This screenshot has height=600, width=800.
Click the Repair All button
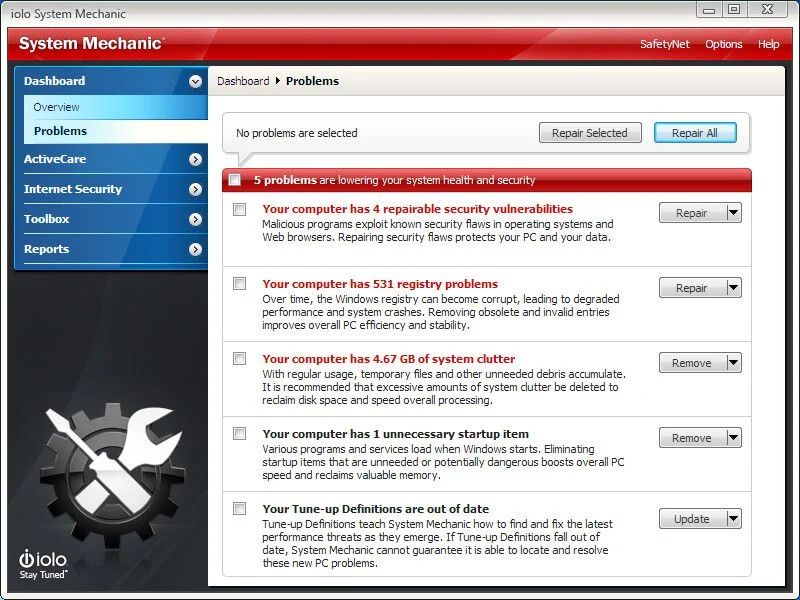click(695, 132)
